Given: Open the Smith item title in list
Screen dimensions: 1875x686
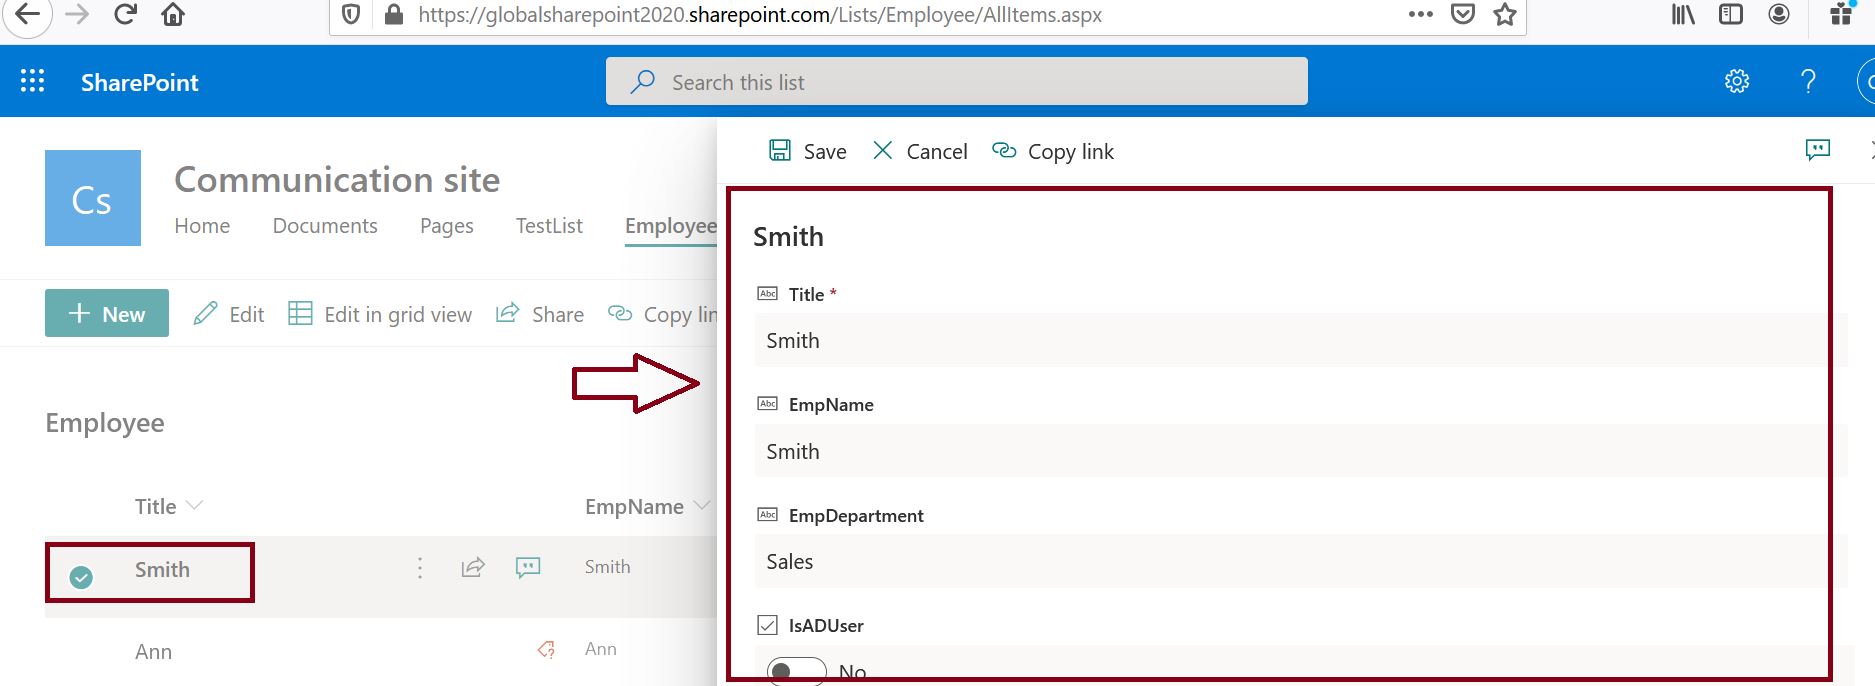Looking at the screenshot, I should point(162,569).
